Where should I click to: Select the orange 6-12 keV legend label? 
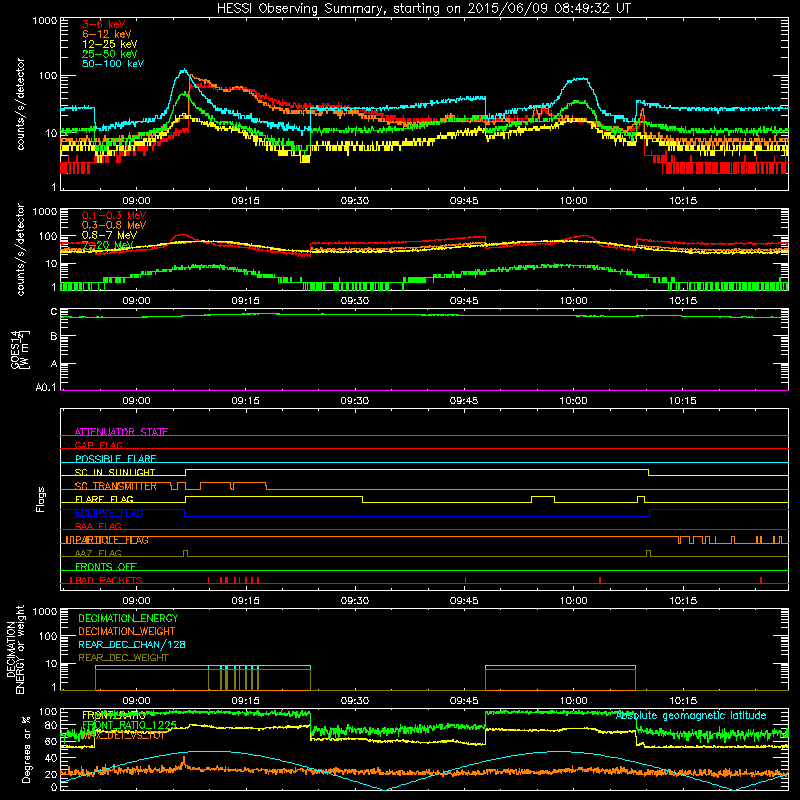(107, 34)
